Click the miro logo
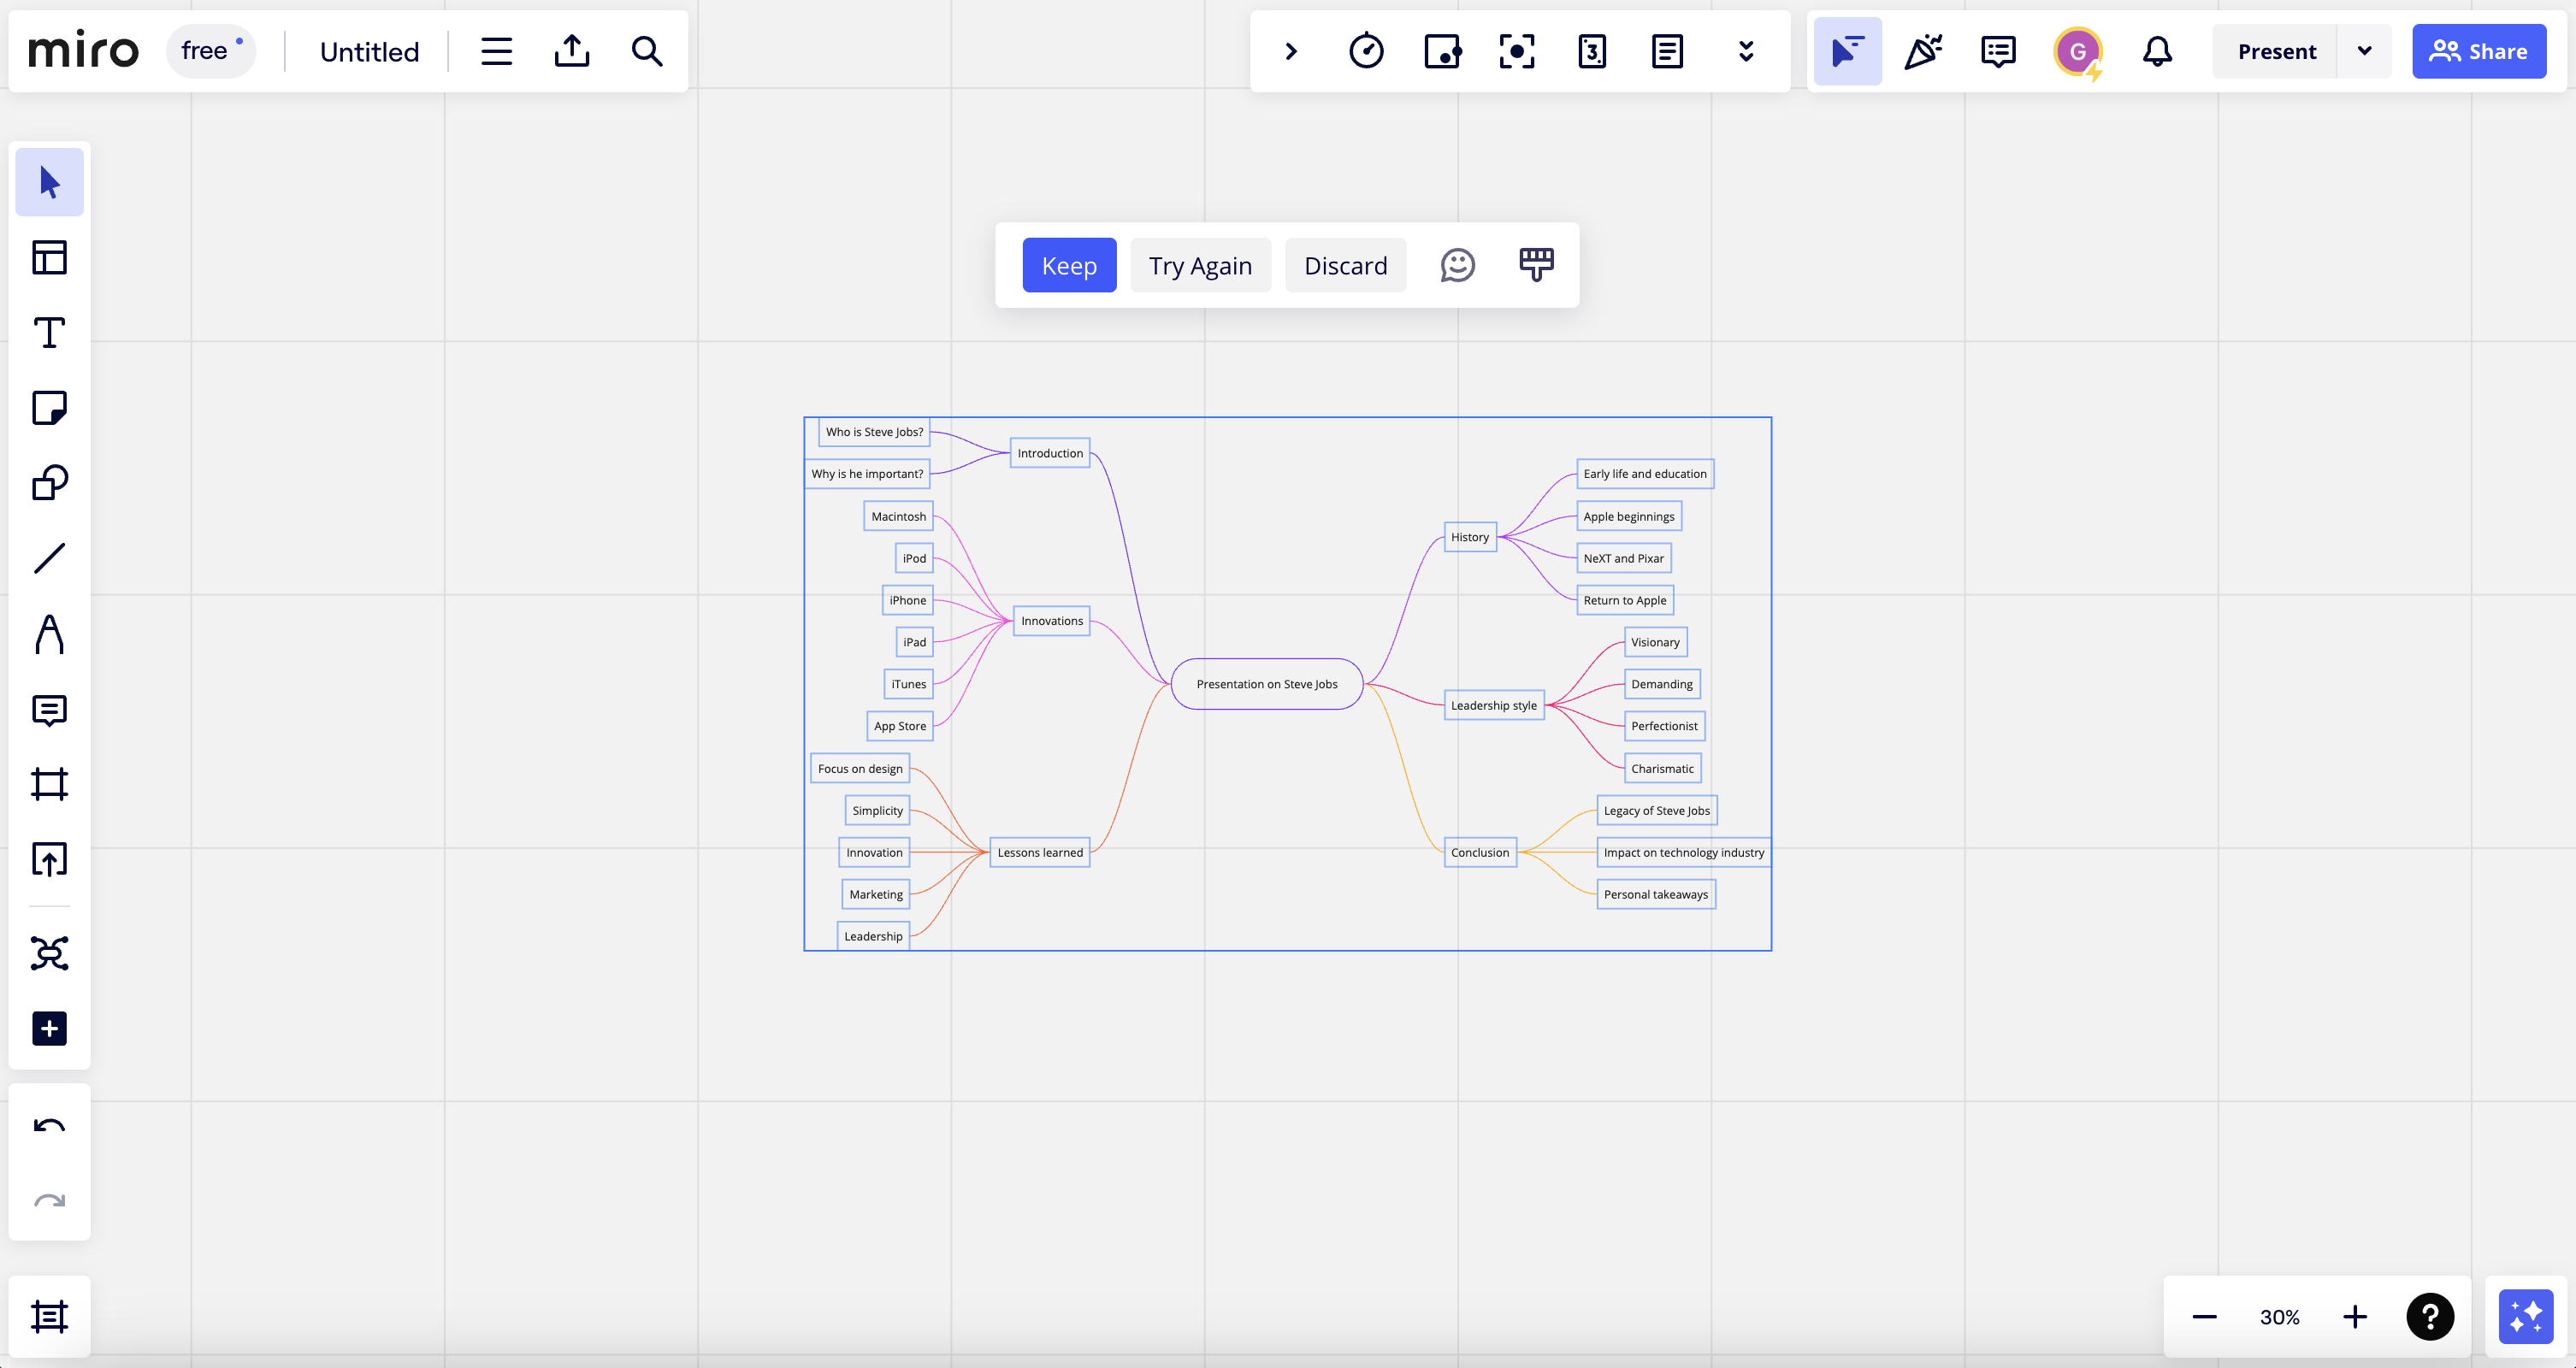Screen dimensions: 2576x1368 83,50
